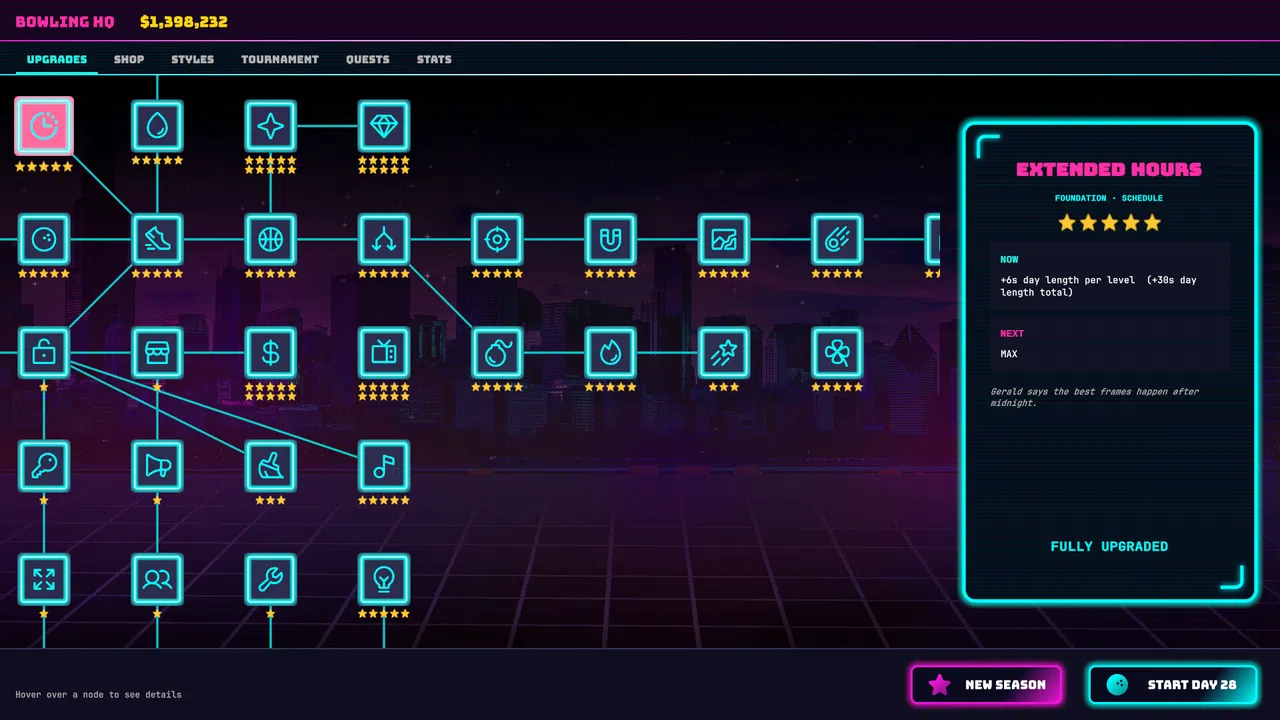The height and width of the screenshot is (720, 1280).
Task: Click the five-star rating in details panel
Action: [1109, 222]
